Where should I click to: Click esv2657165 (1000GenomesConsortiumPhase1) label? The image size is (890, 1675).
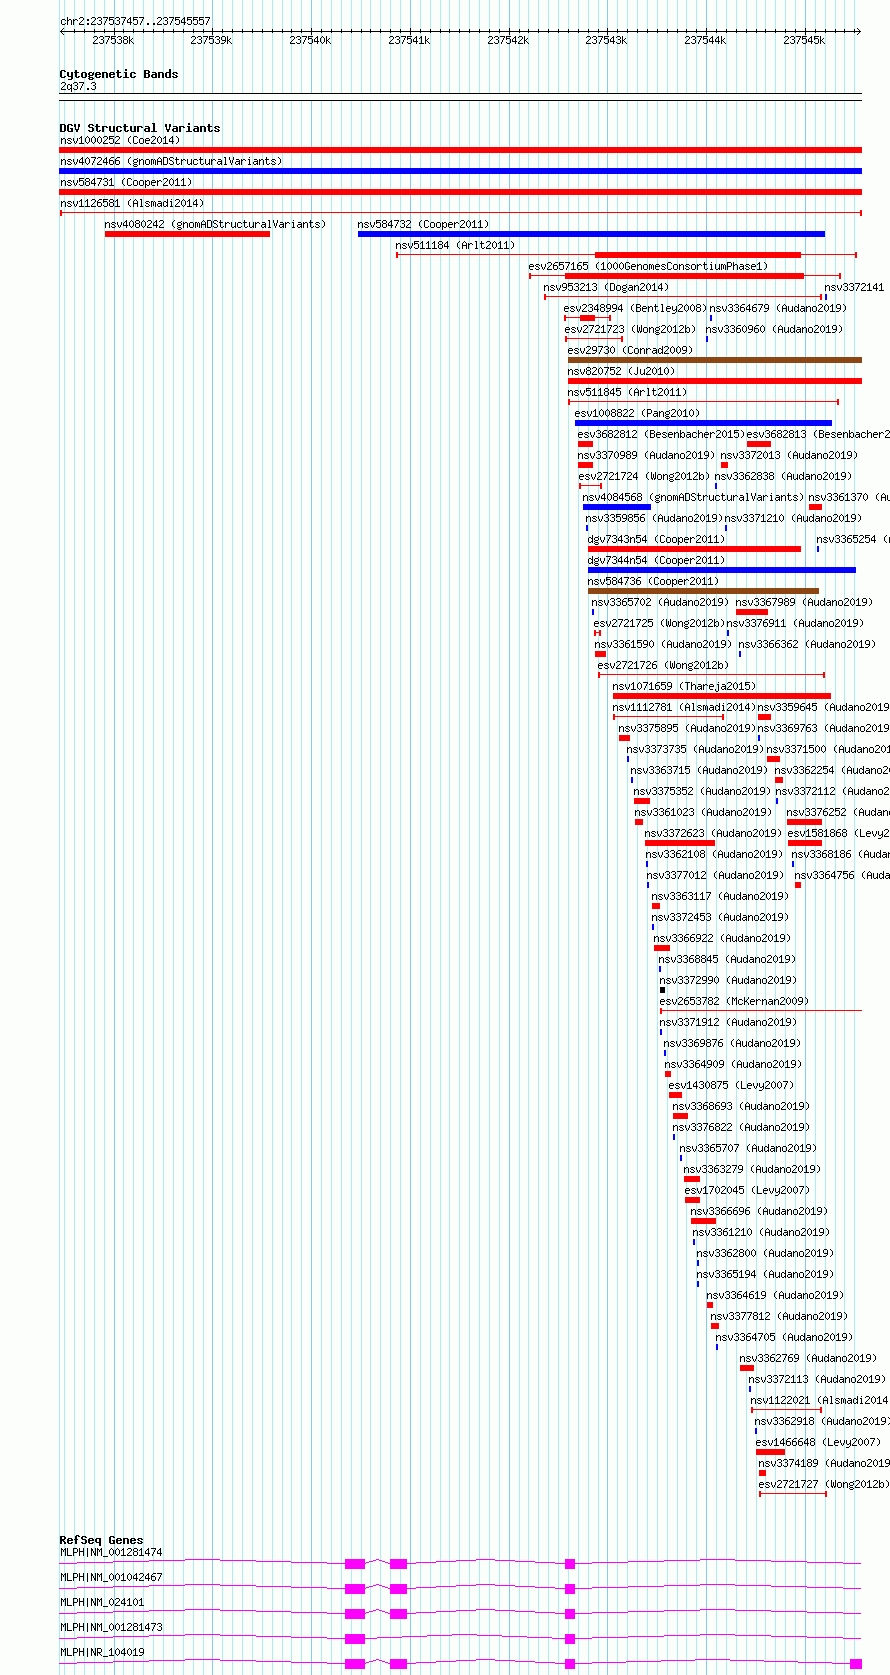649,266
